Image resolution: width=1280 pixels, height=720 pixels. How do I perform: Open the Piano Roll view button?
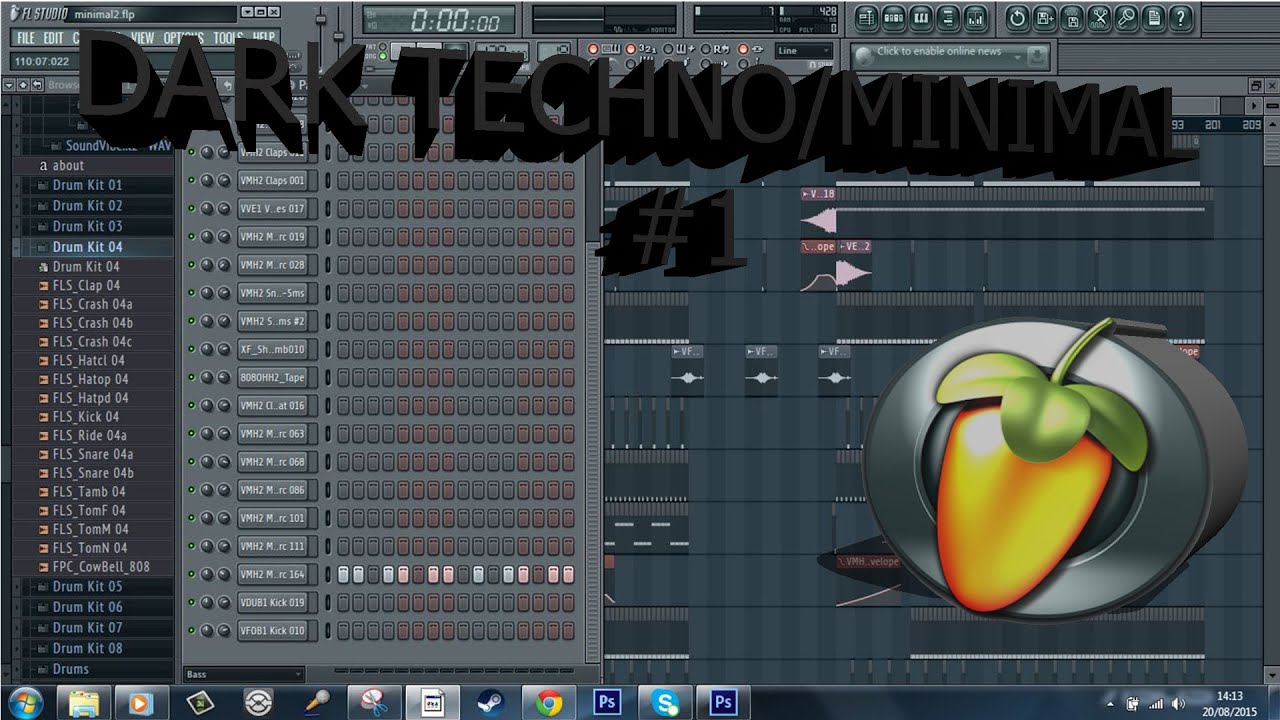point(921,17)
